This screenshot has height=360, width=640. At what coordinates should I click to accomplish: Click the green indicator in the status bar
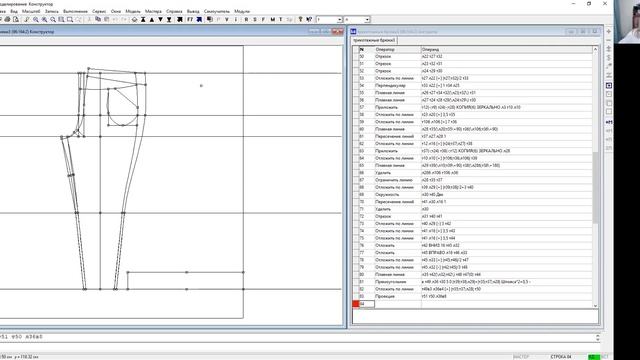pos(594,357)
